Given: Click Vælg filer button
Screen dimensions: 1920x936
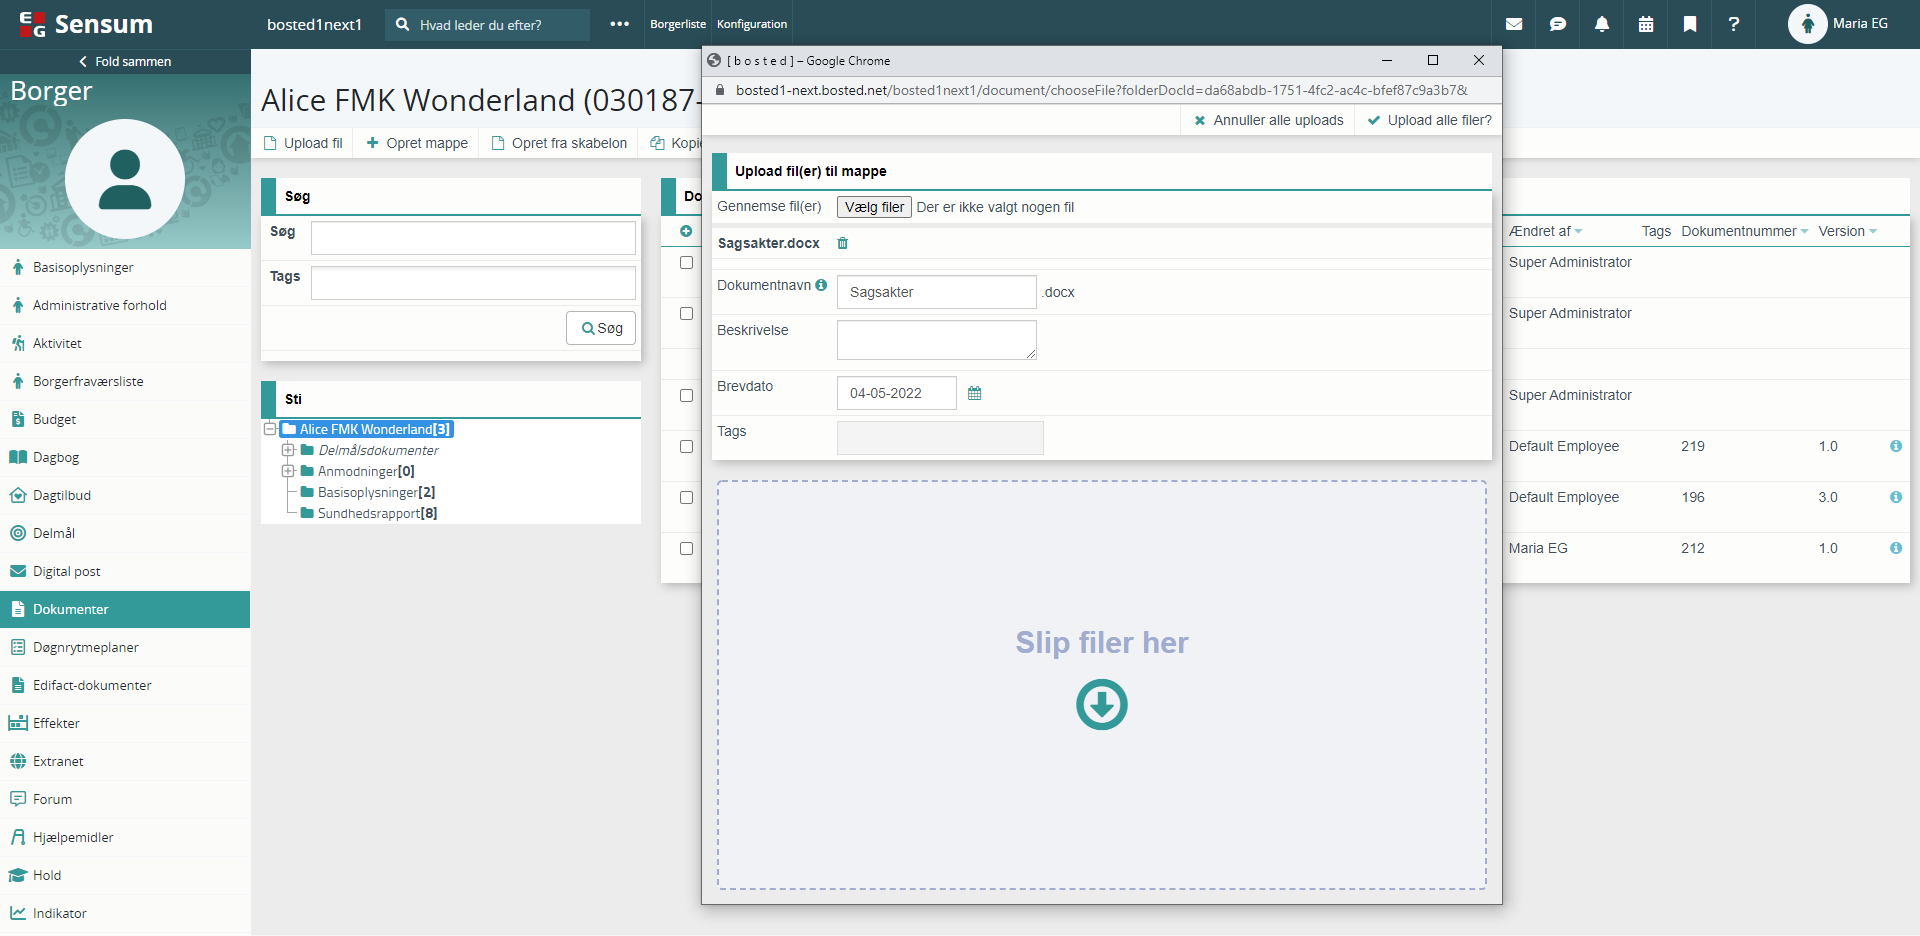Looking at the screenshot, I should pos(874,207).
